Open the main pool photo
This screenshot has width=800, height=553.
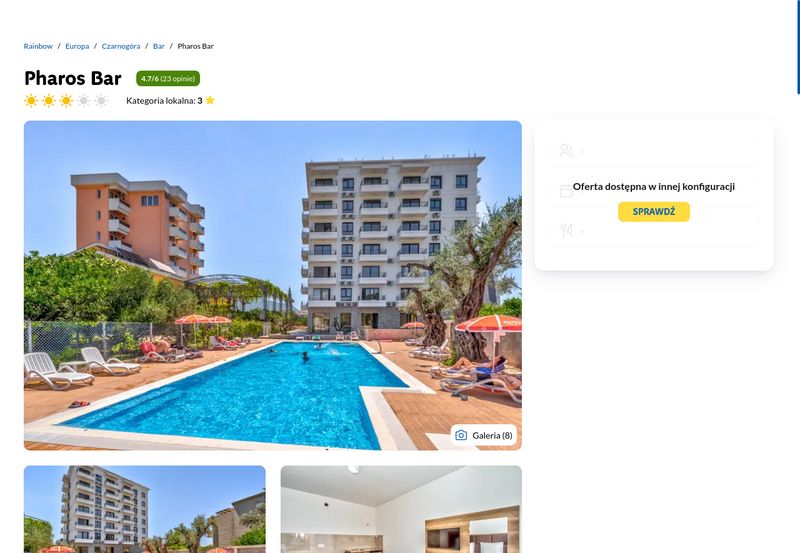[272, 285]
